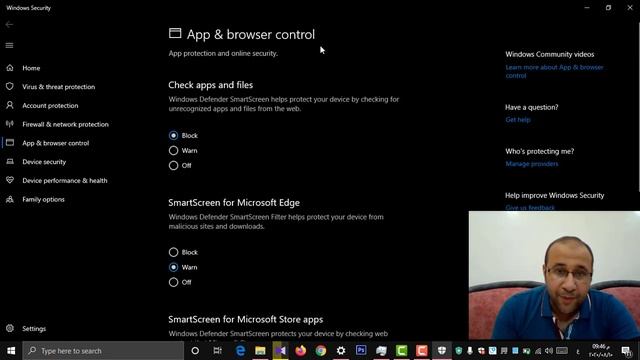Open Task View on the taskbar
This screenshot has width=640, height=360.
click(218, 351)
